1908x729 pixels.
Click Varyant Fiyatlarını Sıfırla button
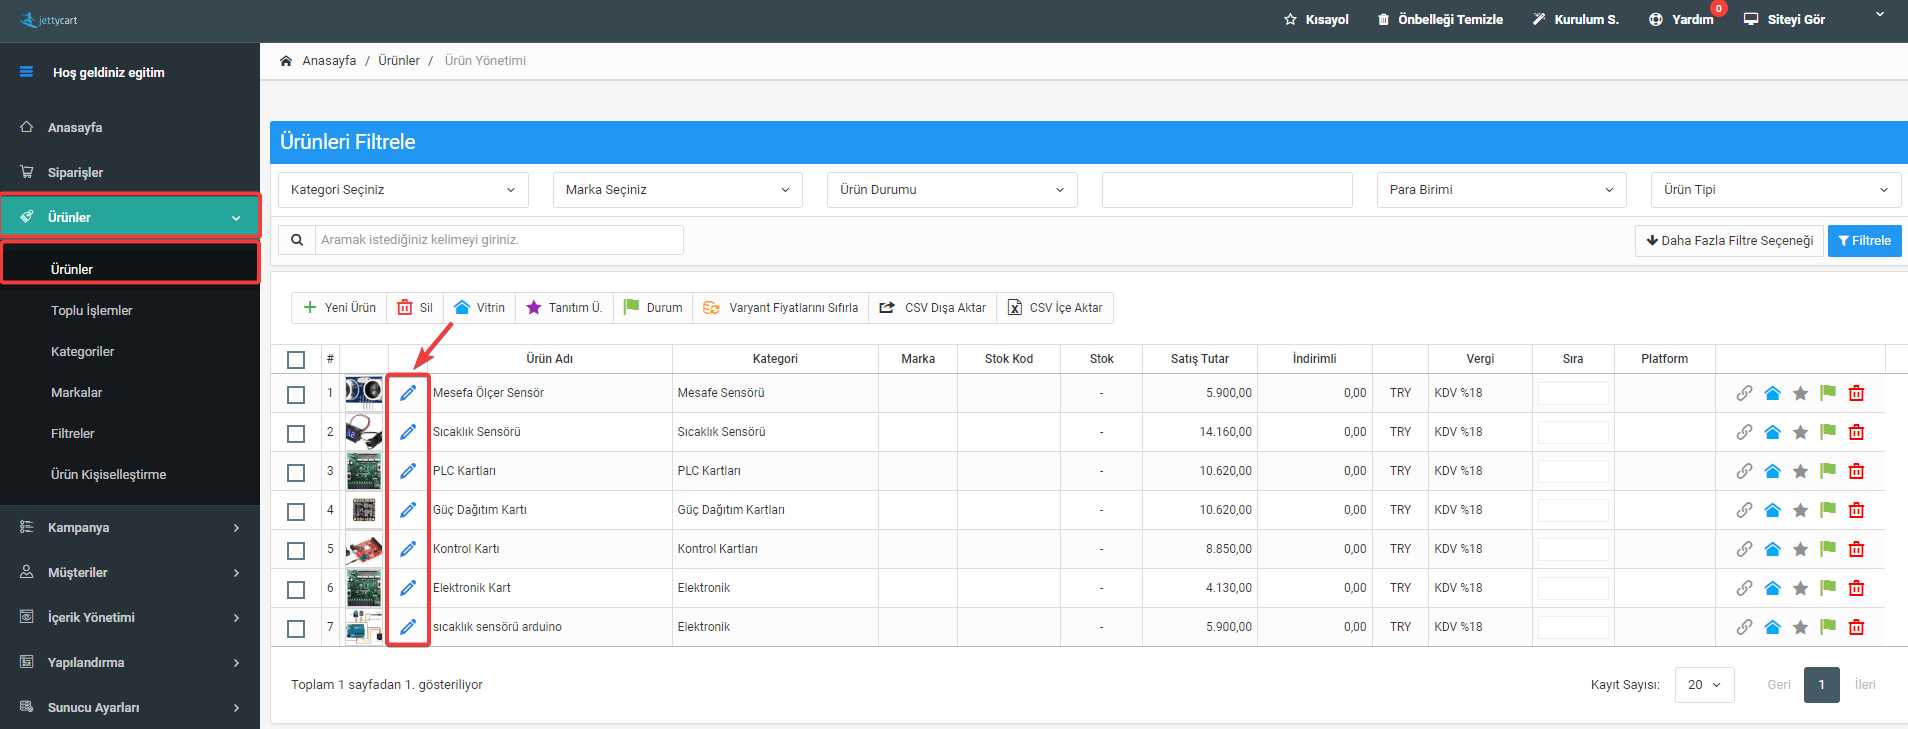pos(780,308)
